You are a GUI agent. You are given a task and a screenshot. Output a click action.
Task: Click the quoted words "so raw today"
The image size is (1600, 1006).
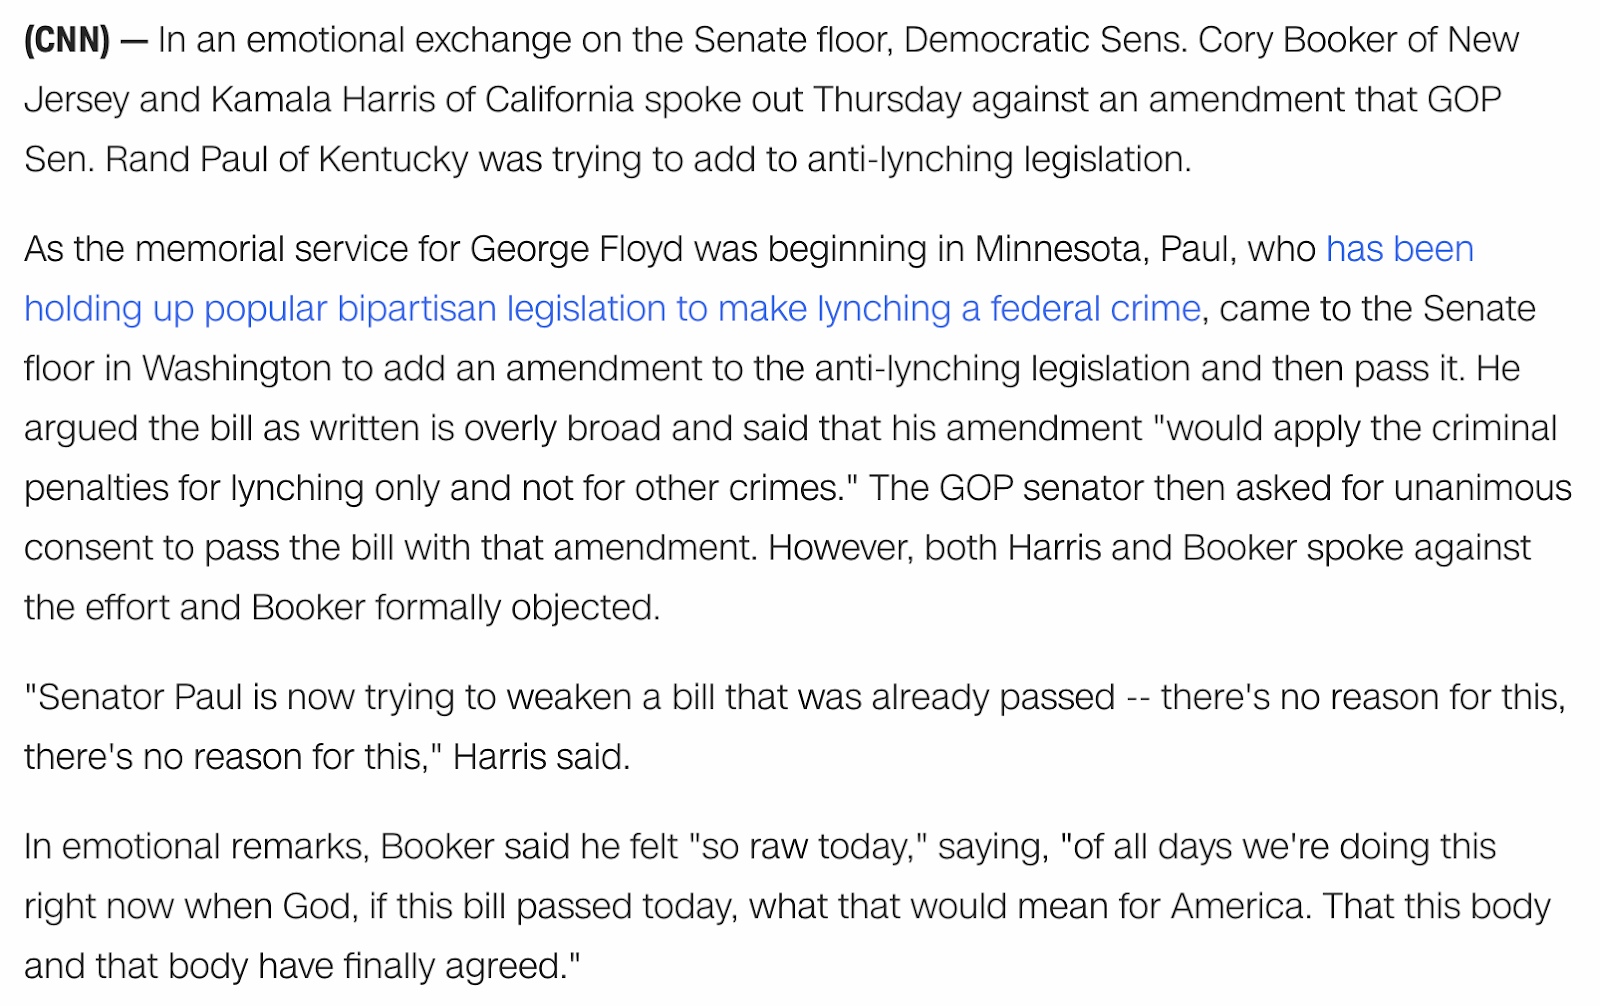[x=808, y=847]
